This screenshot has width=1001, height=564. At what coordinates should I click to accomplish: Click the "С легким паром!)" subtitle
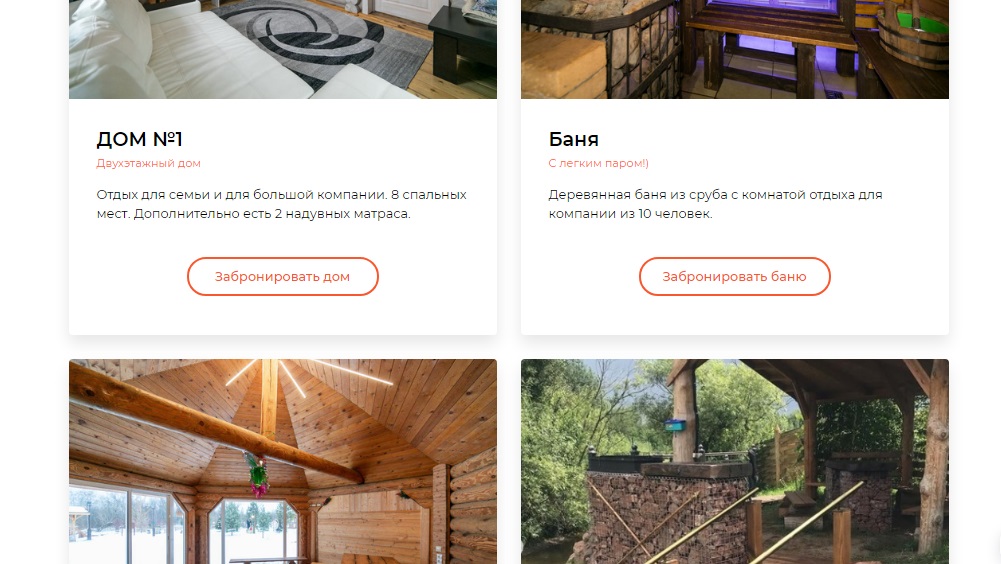tap(598, 163)
